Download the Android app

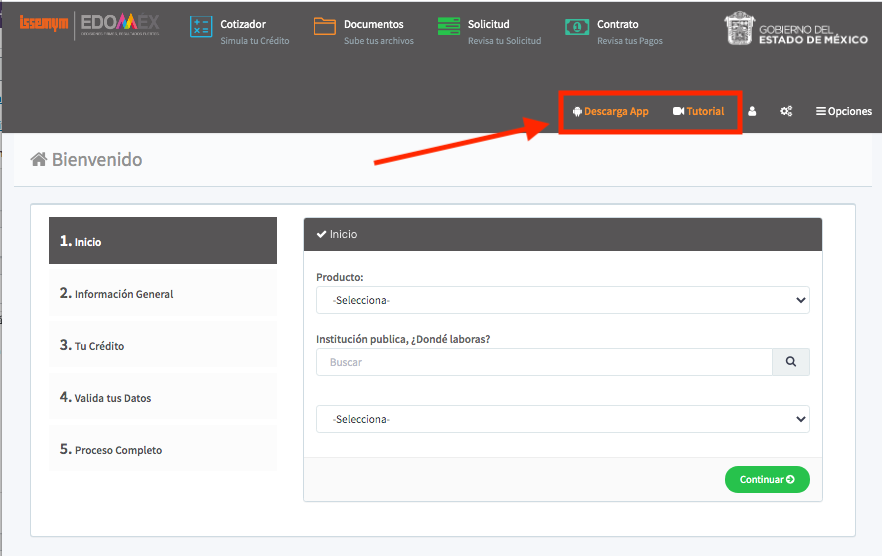coord(610,112)
